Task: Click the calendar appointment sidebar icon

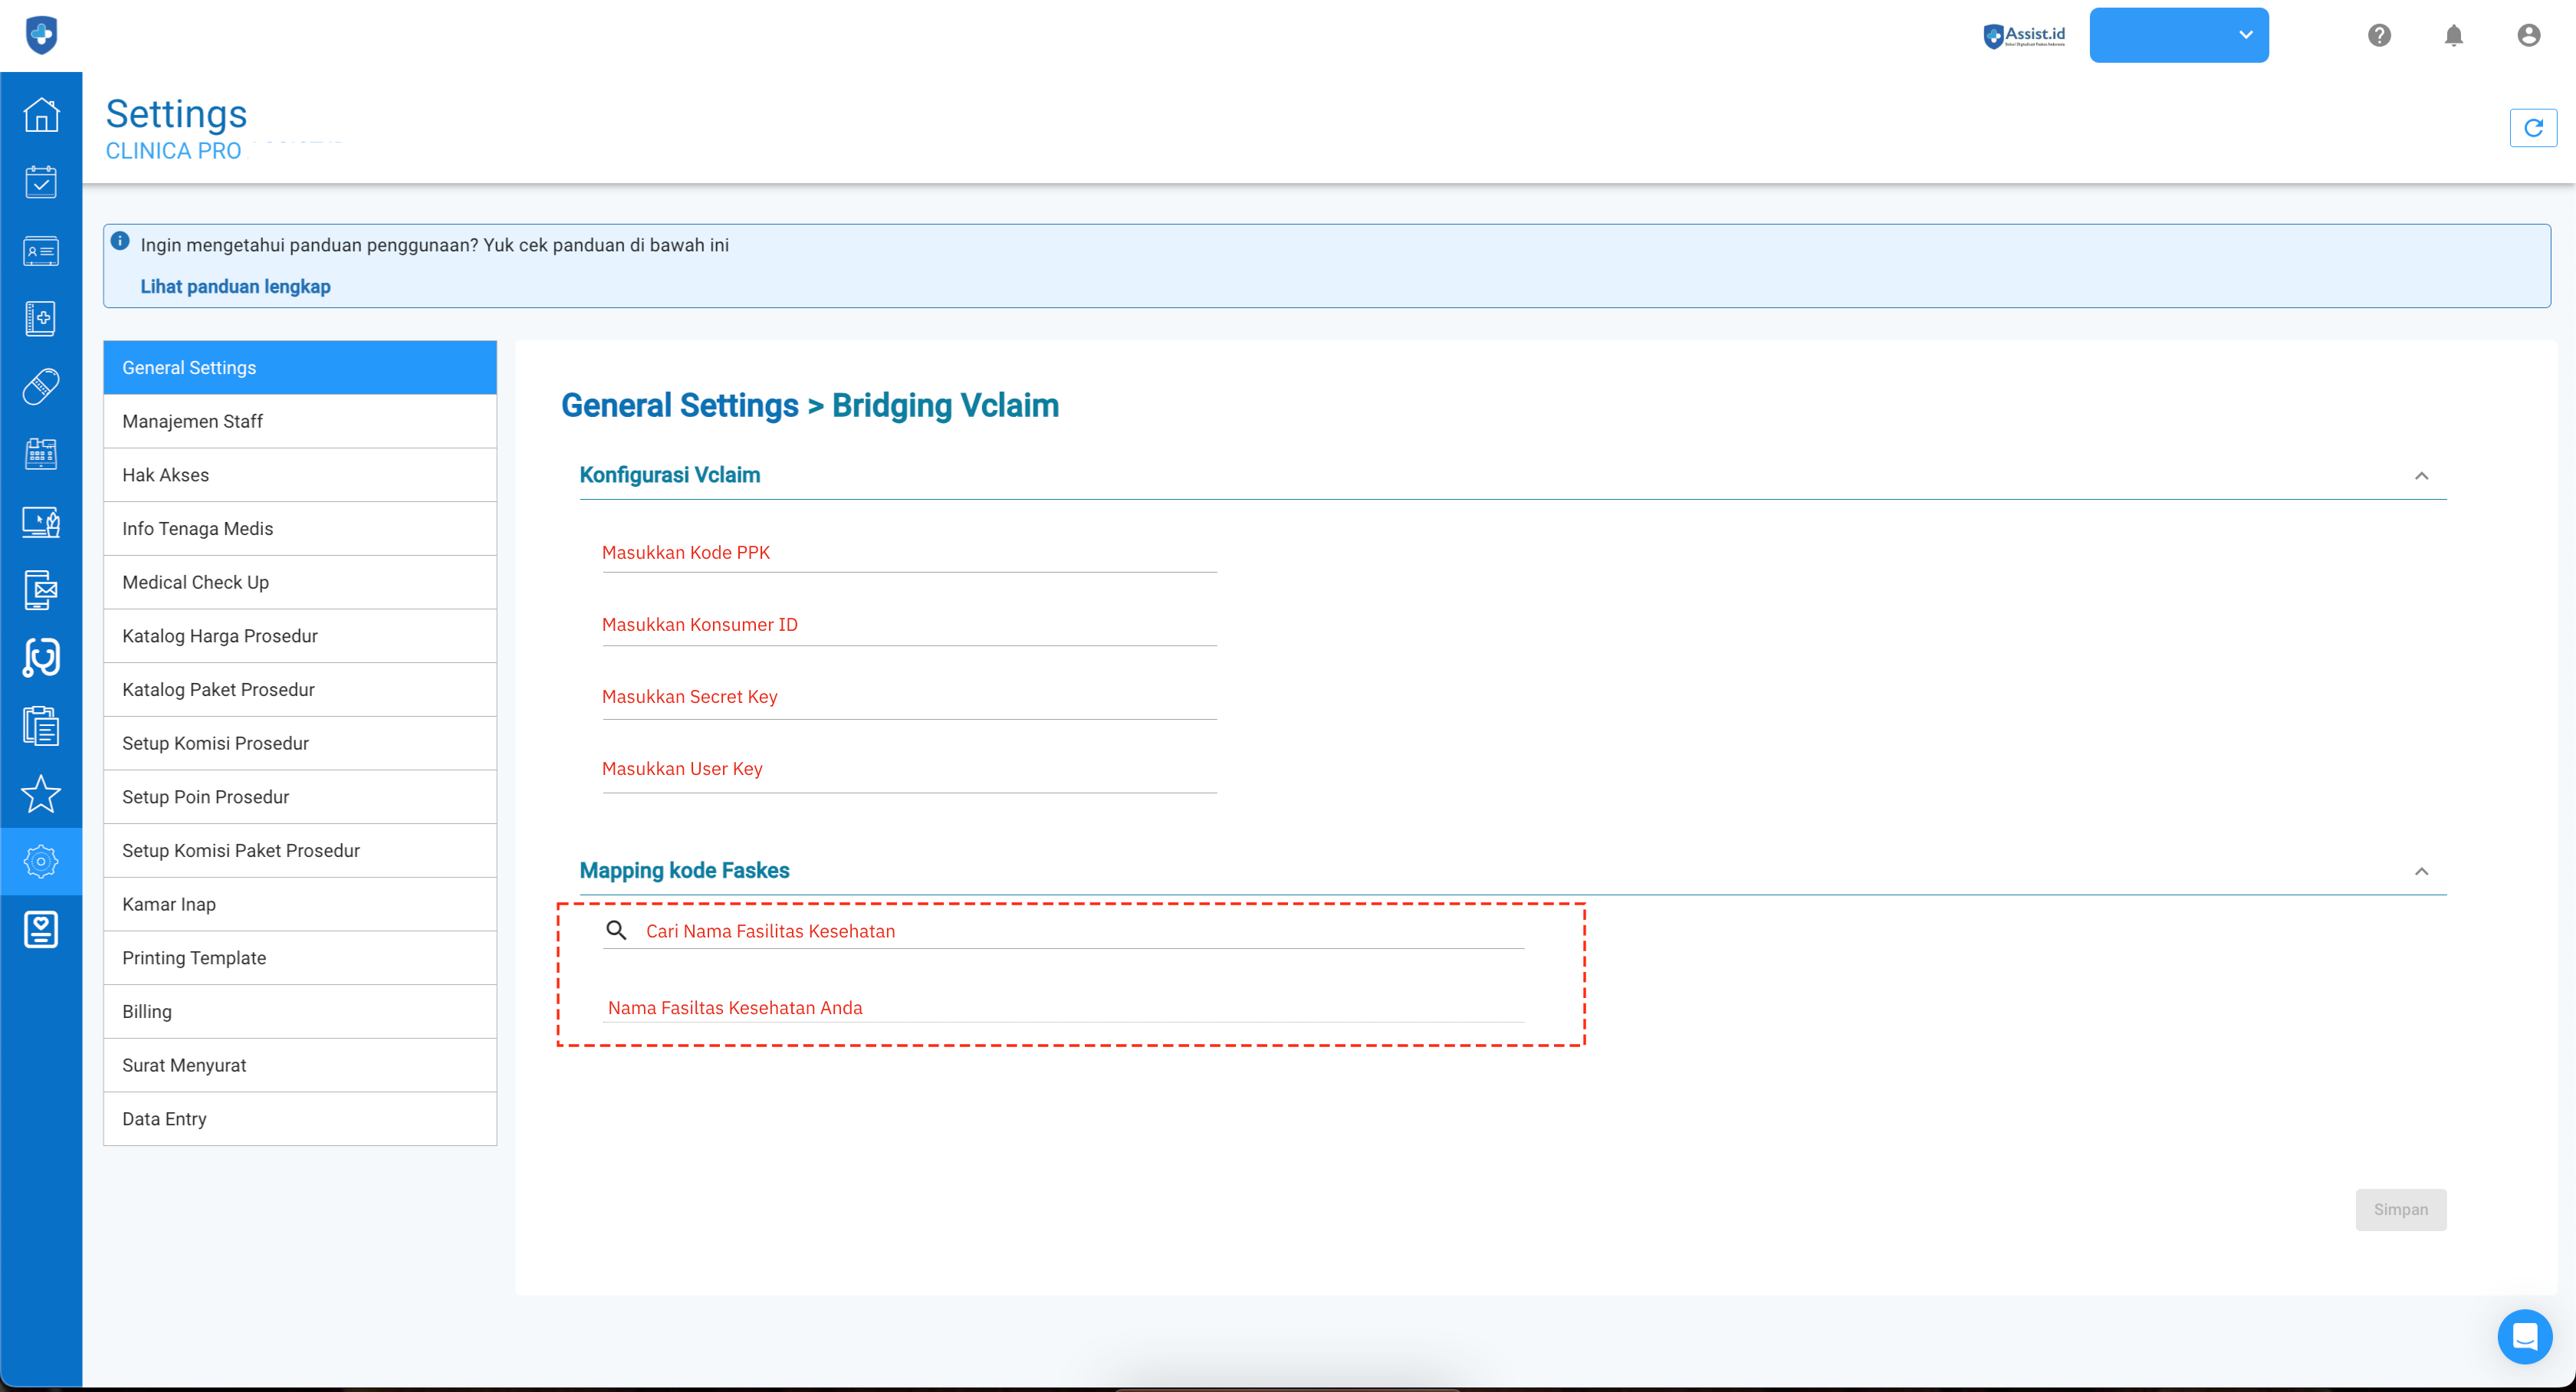Action: click(41, 182)
